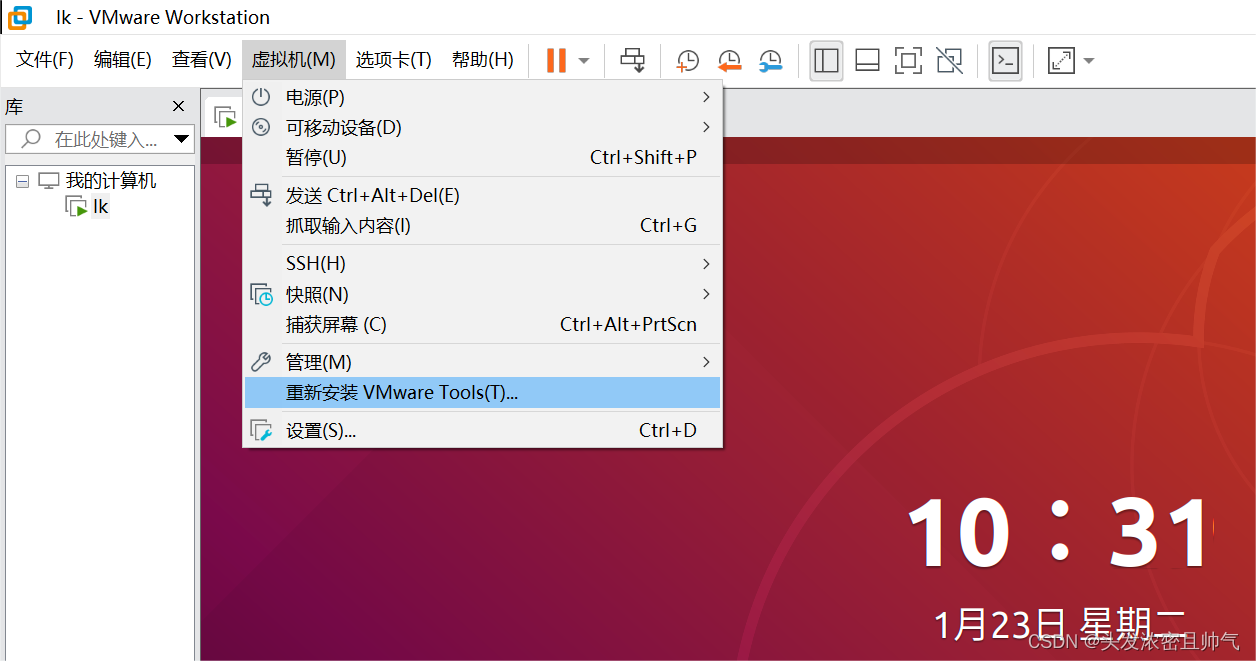Open the dropdown next to the pause icon
The width and height of the screenshot is (1256, 661).
point(582,61)
